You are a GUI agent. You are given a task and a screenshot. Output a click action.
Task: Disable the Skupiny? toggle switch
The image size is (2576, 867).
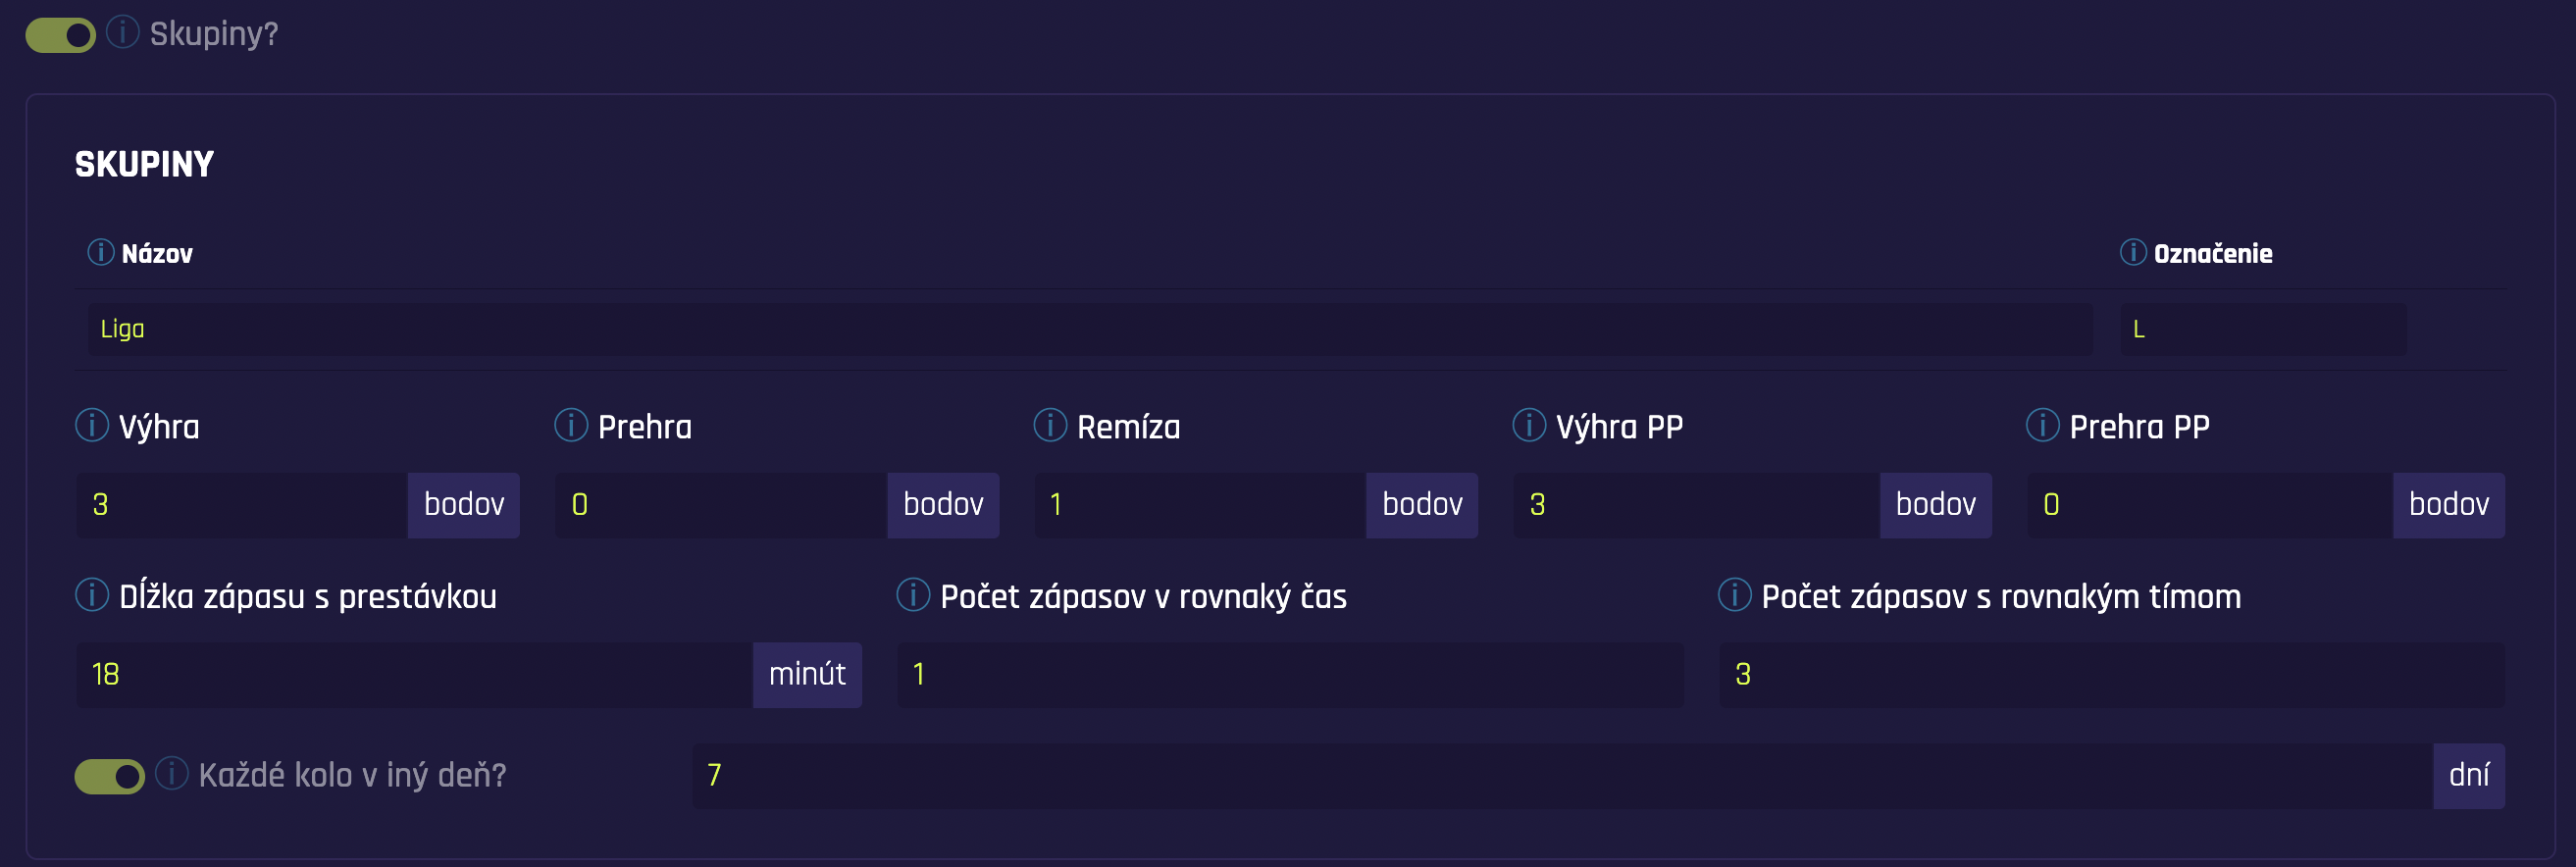(x=60, y=36)
